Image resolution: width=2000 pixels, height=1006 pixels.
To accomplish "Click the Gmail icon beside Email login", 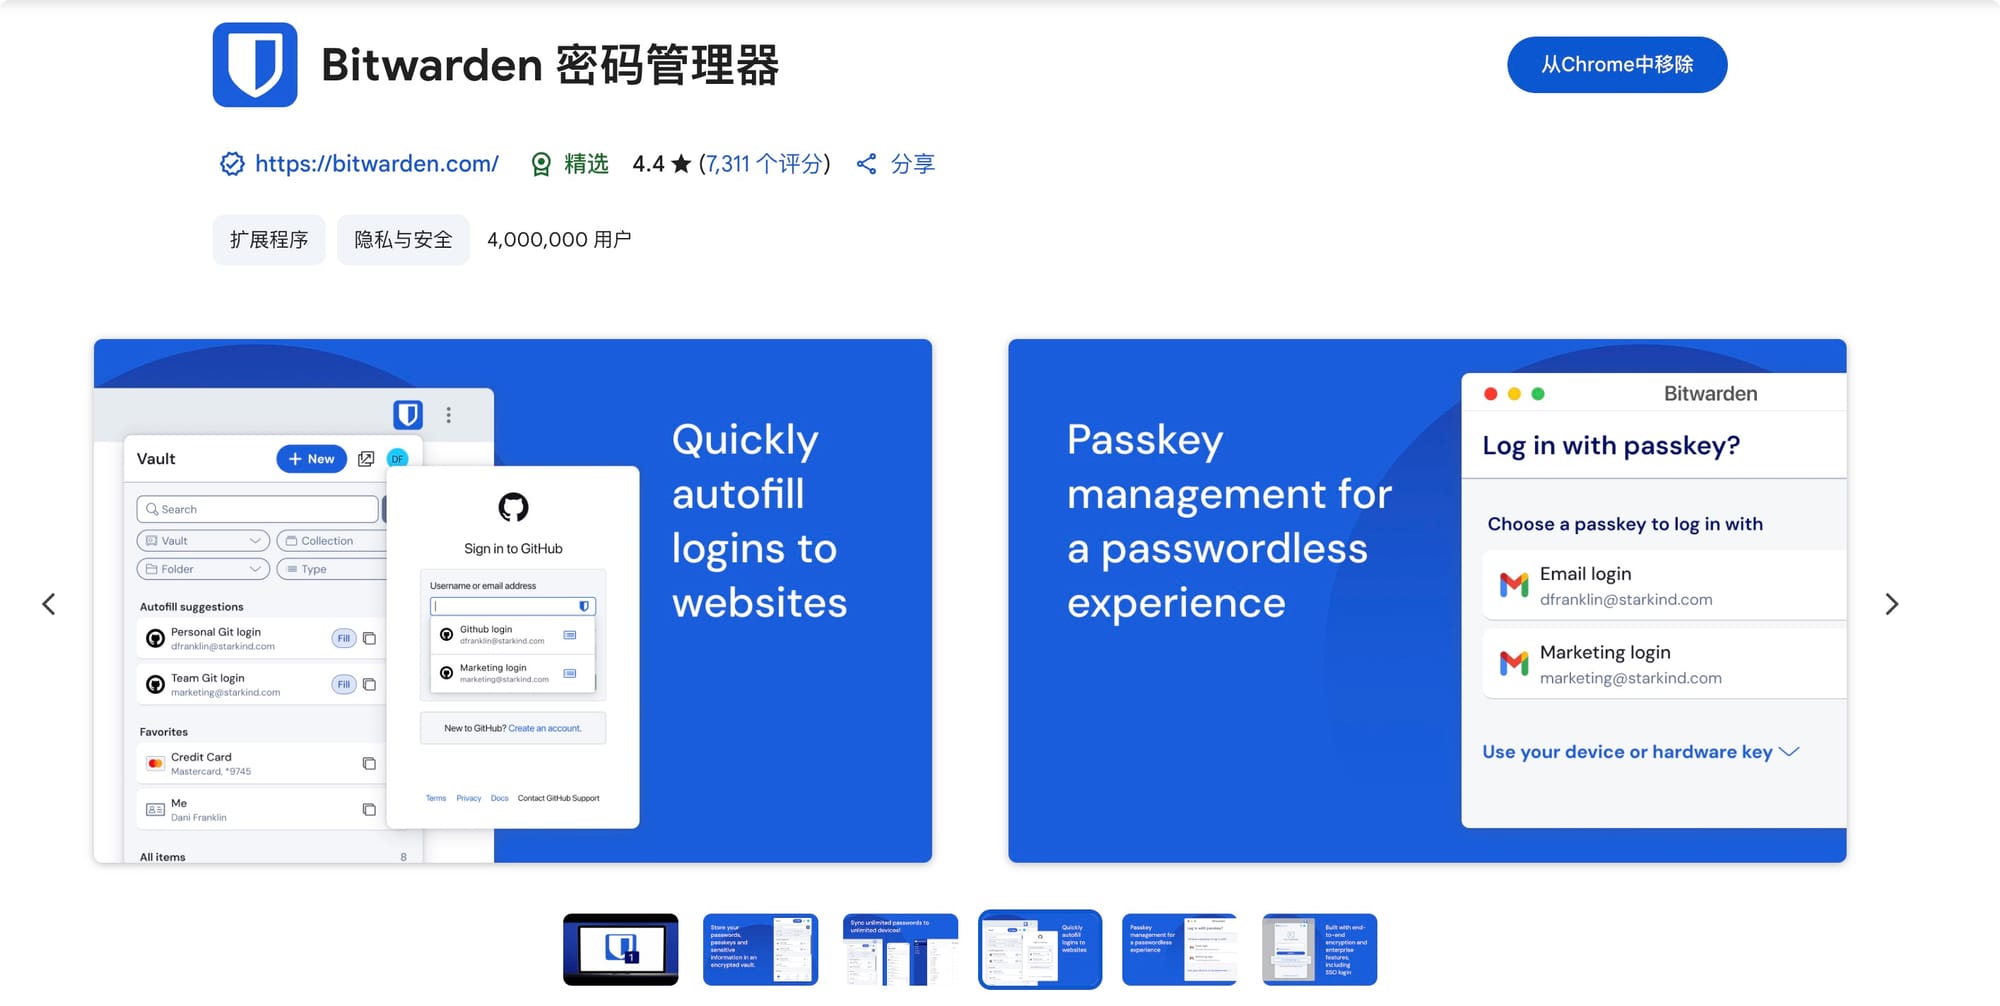I will pyautogui.click(x=1513, y=585).
